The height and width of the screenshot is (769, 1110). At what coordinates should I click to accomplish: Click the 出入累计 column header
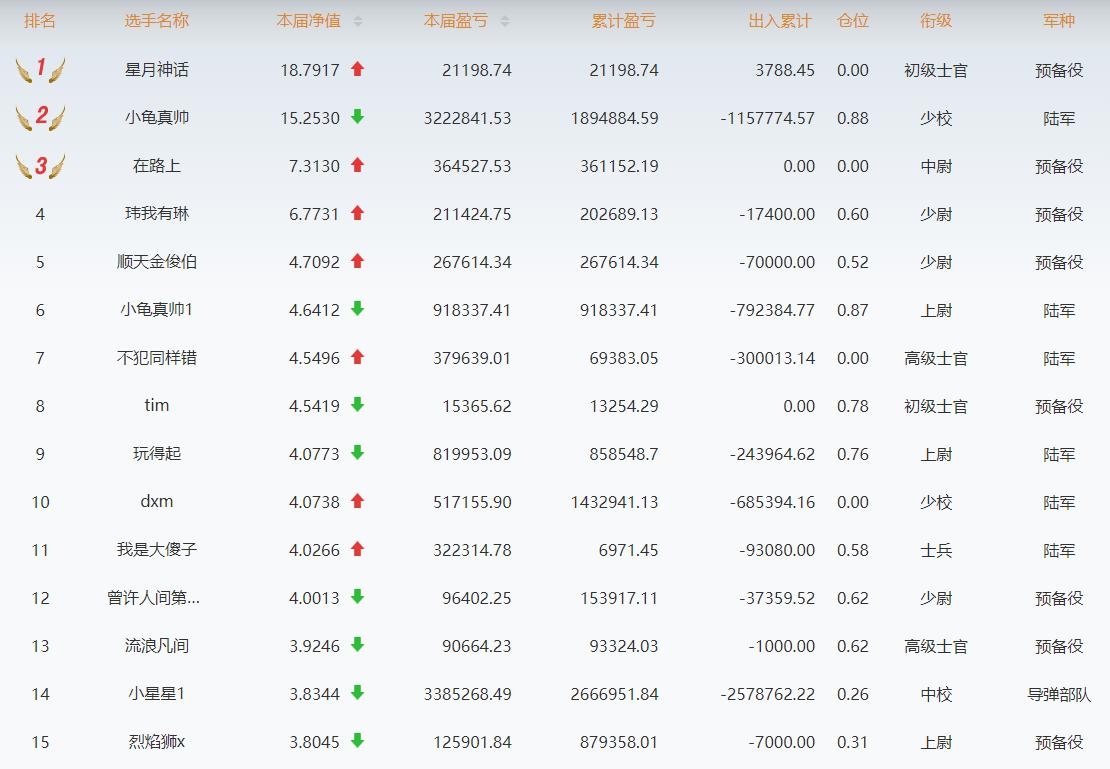tap(780, 21)
